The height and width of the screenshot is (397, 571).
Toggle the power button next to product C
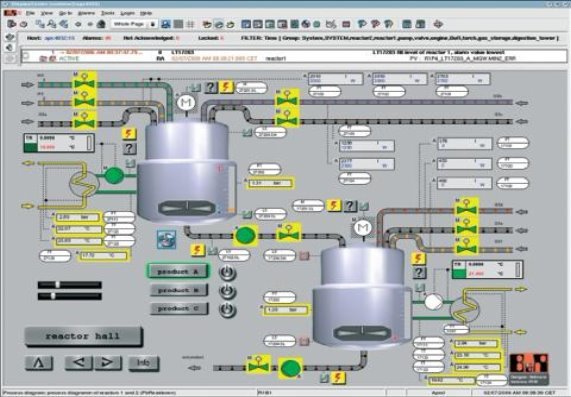click(227, 310)
